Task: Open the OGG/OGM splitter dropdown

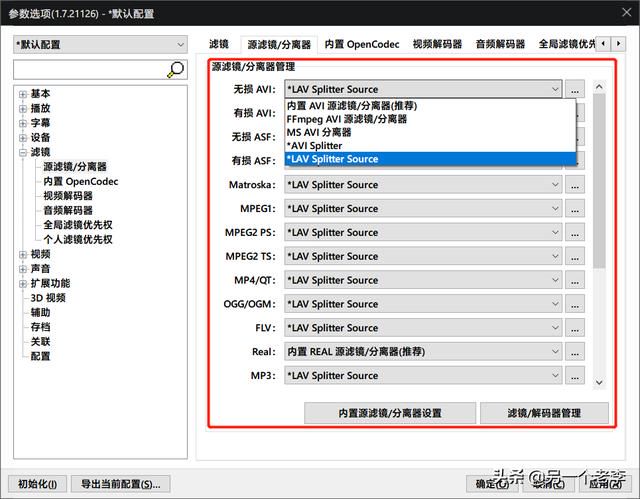Action: 423,304
